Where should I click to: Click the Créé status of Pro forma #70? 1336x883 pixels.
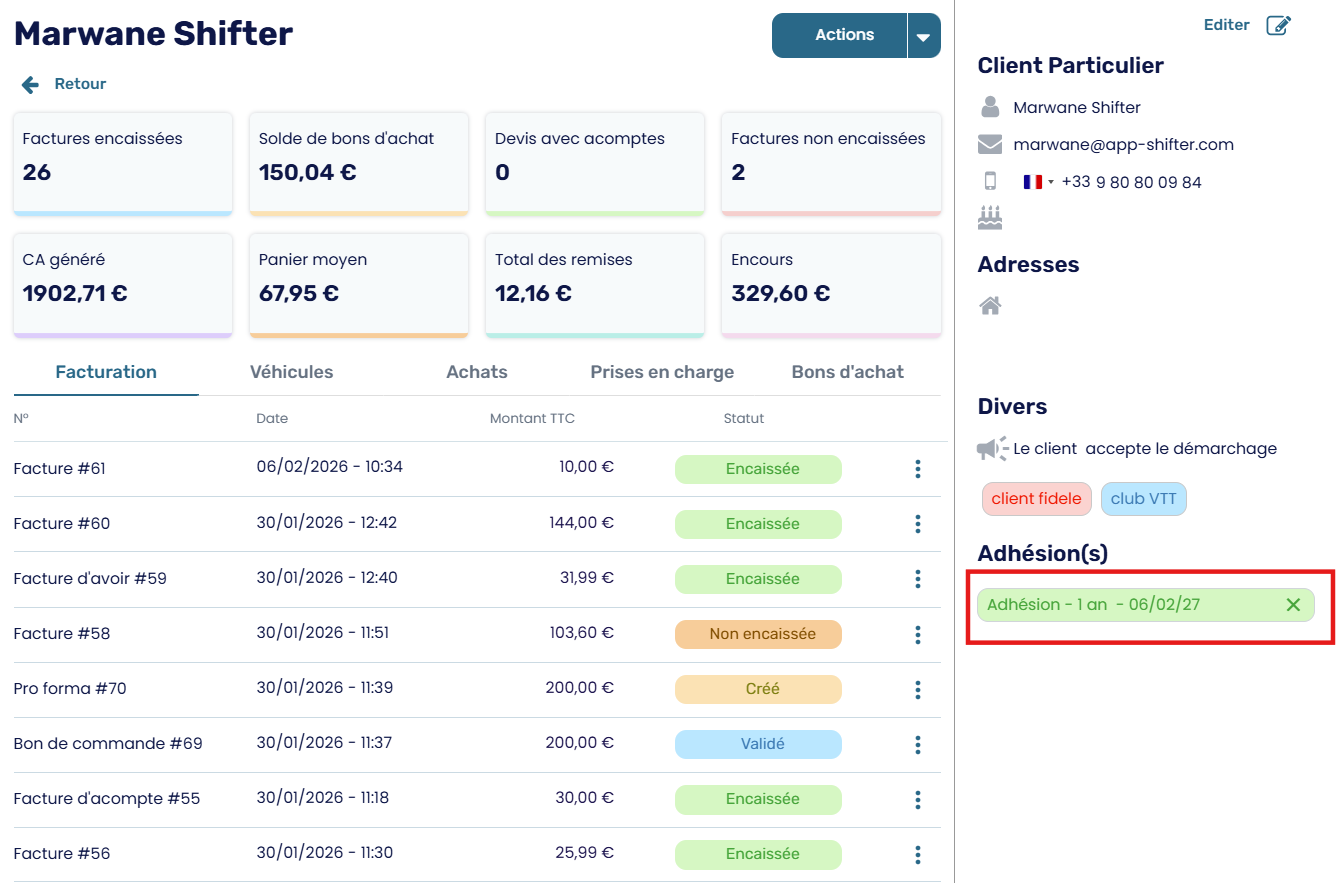(x=758, y=689)
